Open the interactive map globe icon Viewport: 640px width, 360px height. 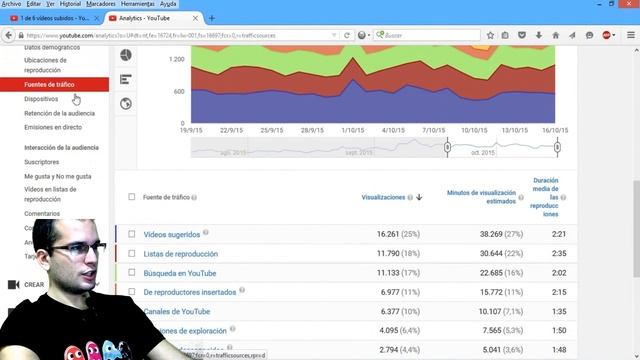(x=126, y=104)
